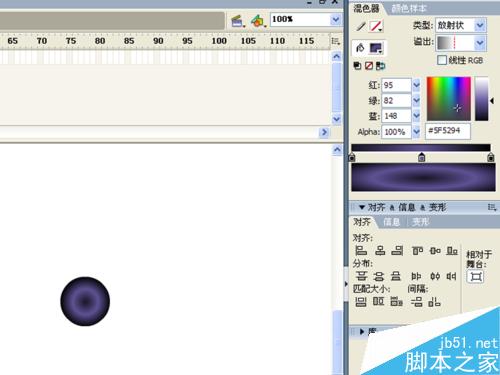
Task: Click align left edge icon
Action: (361, 250)
